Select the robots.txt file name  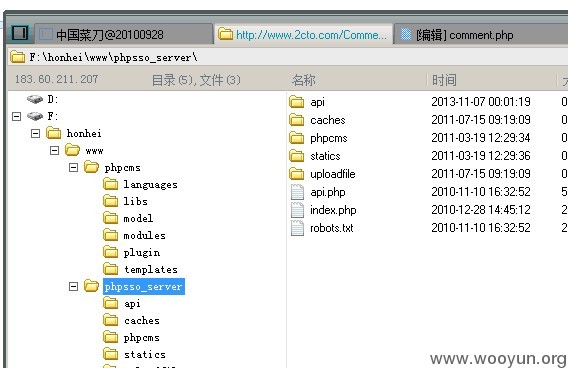332,228
